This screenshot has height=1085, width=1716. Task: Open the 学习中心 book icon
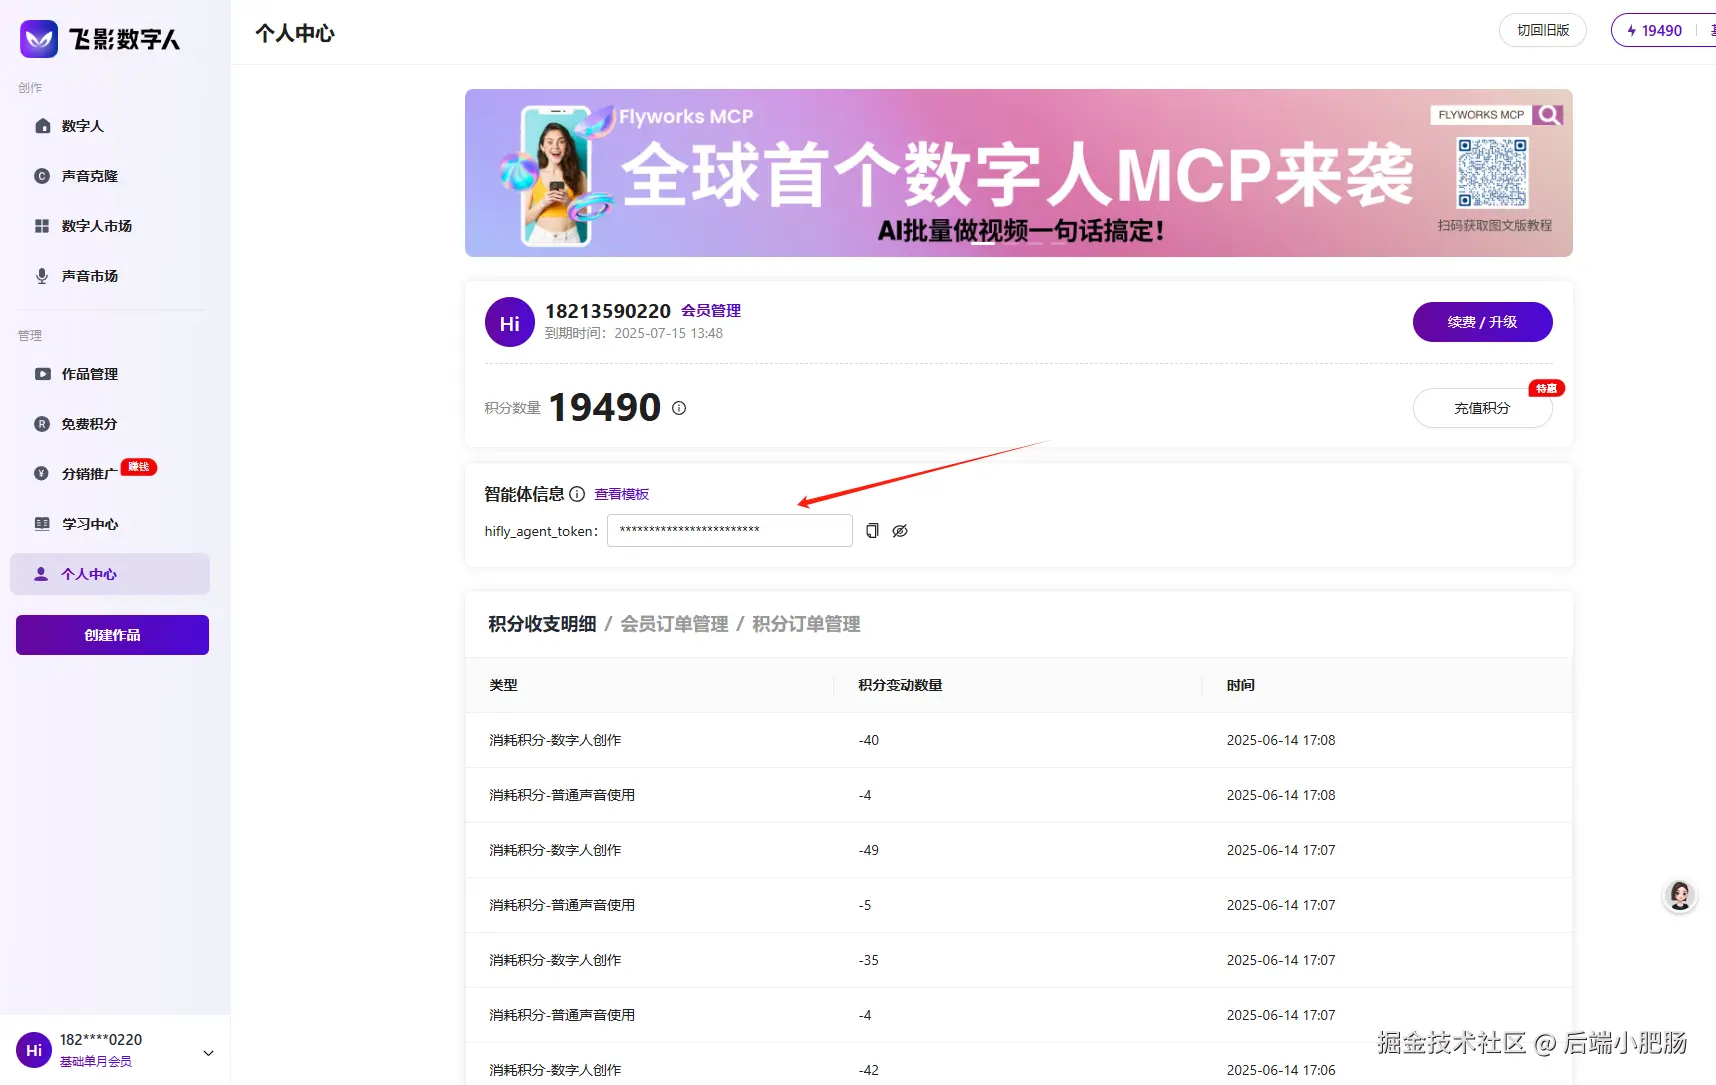click(x=42, y=524)
